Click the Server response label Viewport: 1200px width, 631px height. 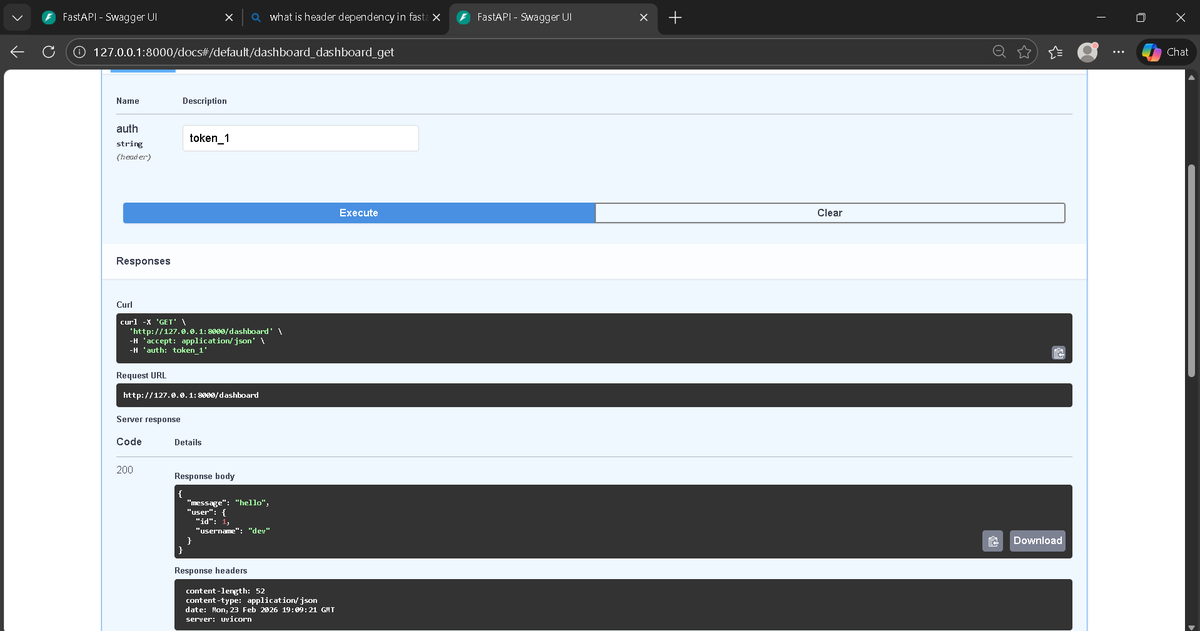[x=148, y=419]
